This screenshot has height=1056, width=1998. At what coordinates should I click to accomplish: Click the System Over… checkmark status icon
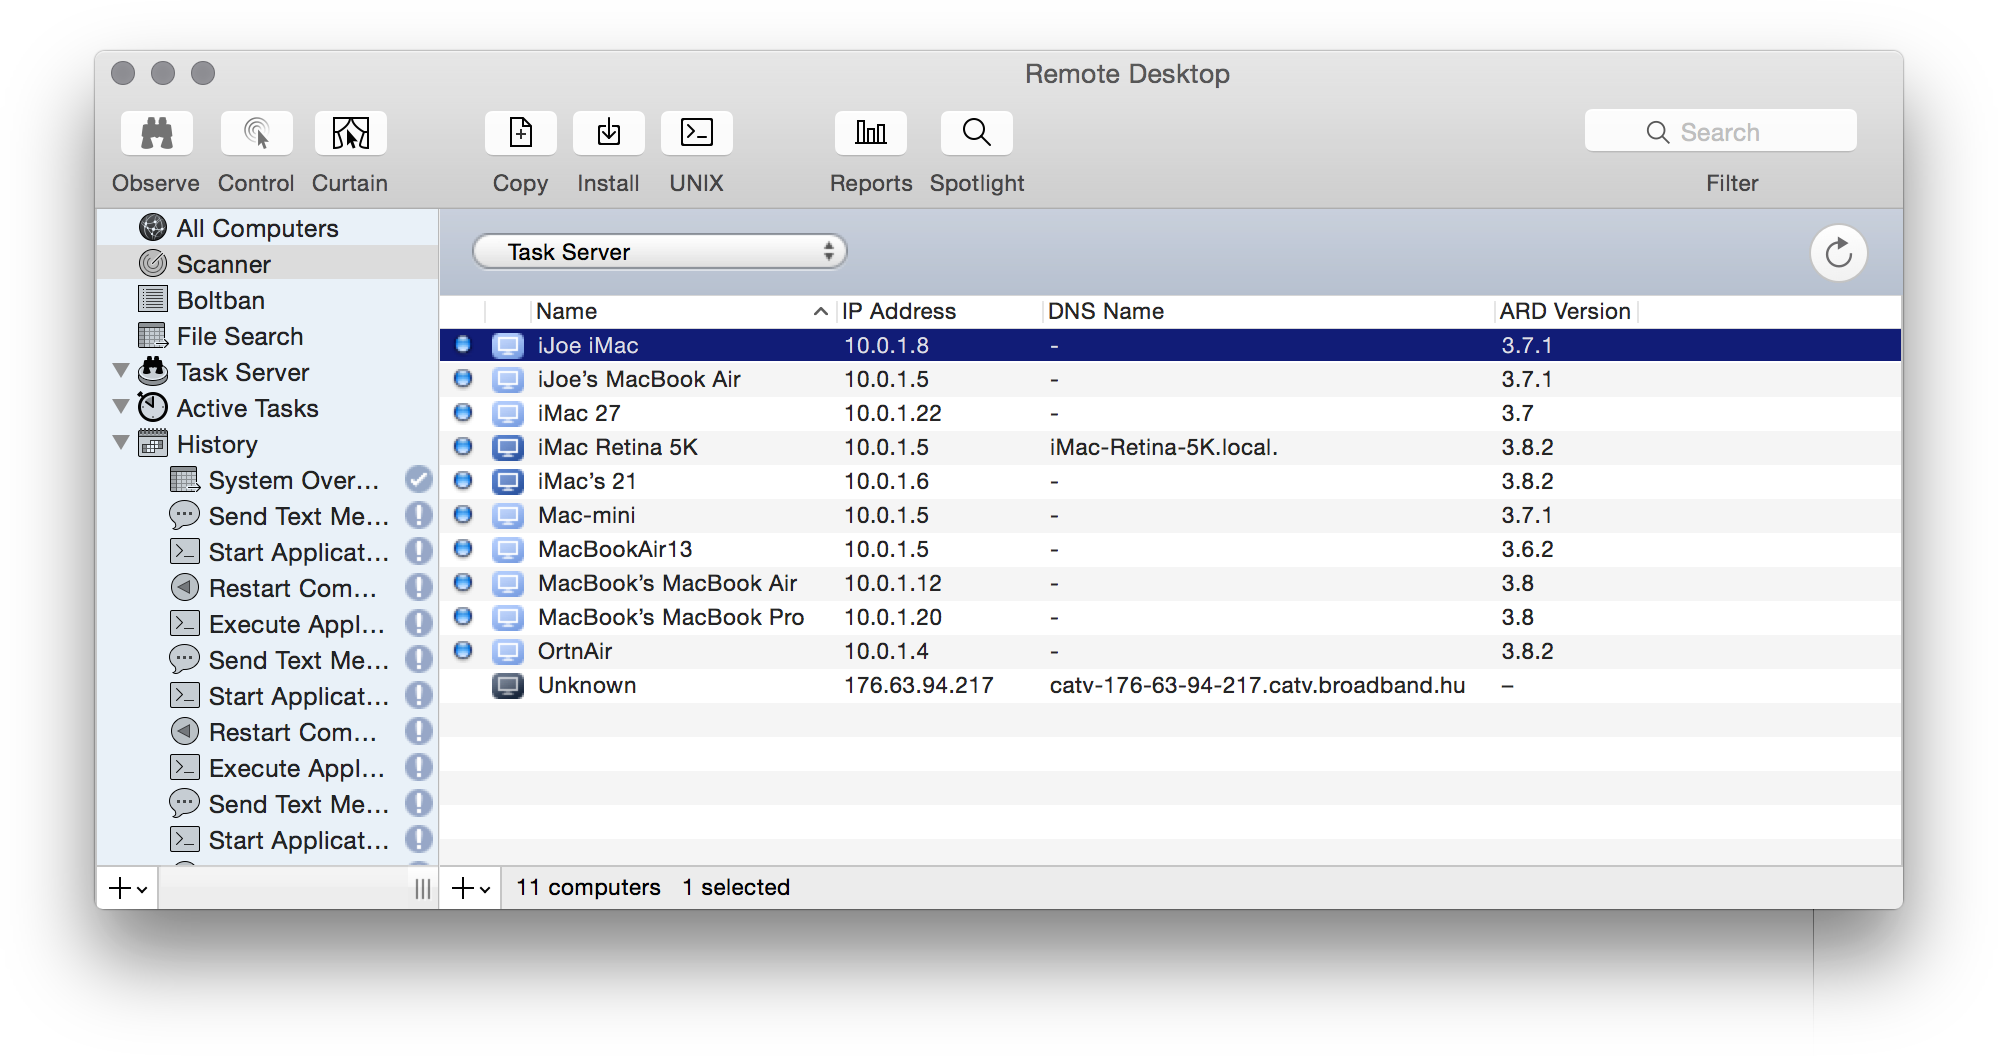coord(418,480)
